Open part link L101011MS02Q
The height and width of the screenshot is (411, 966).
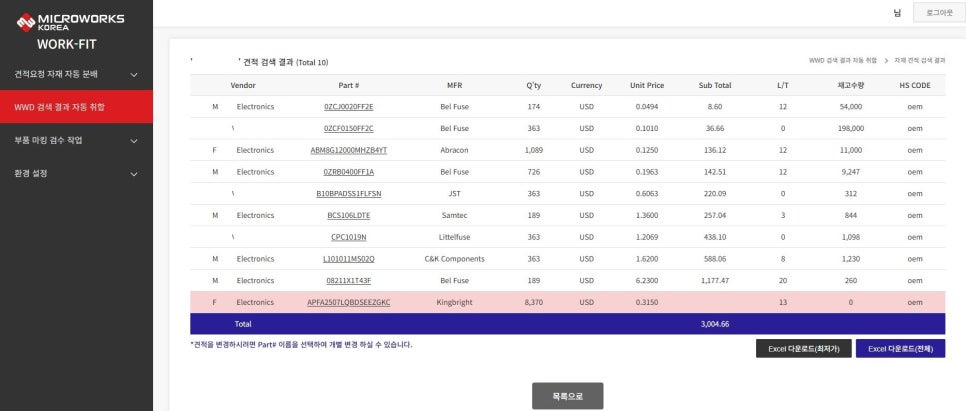coord(349,259)
